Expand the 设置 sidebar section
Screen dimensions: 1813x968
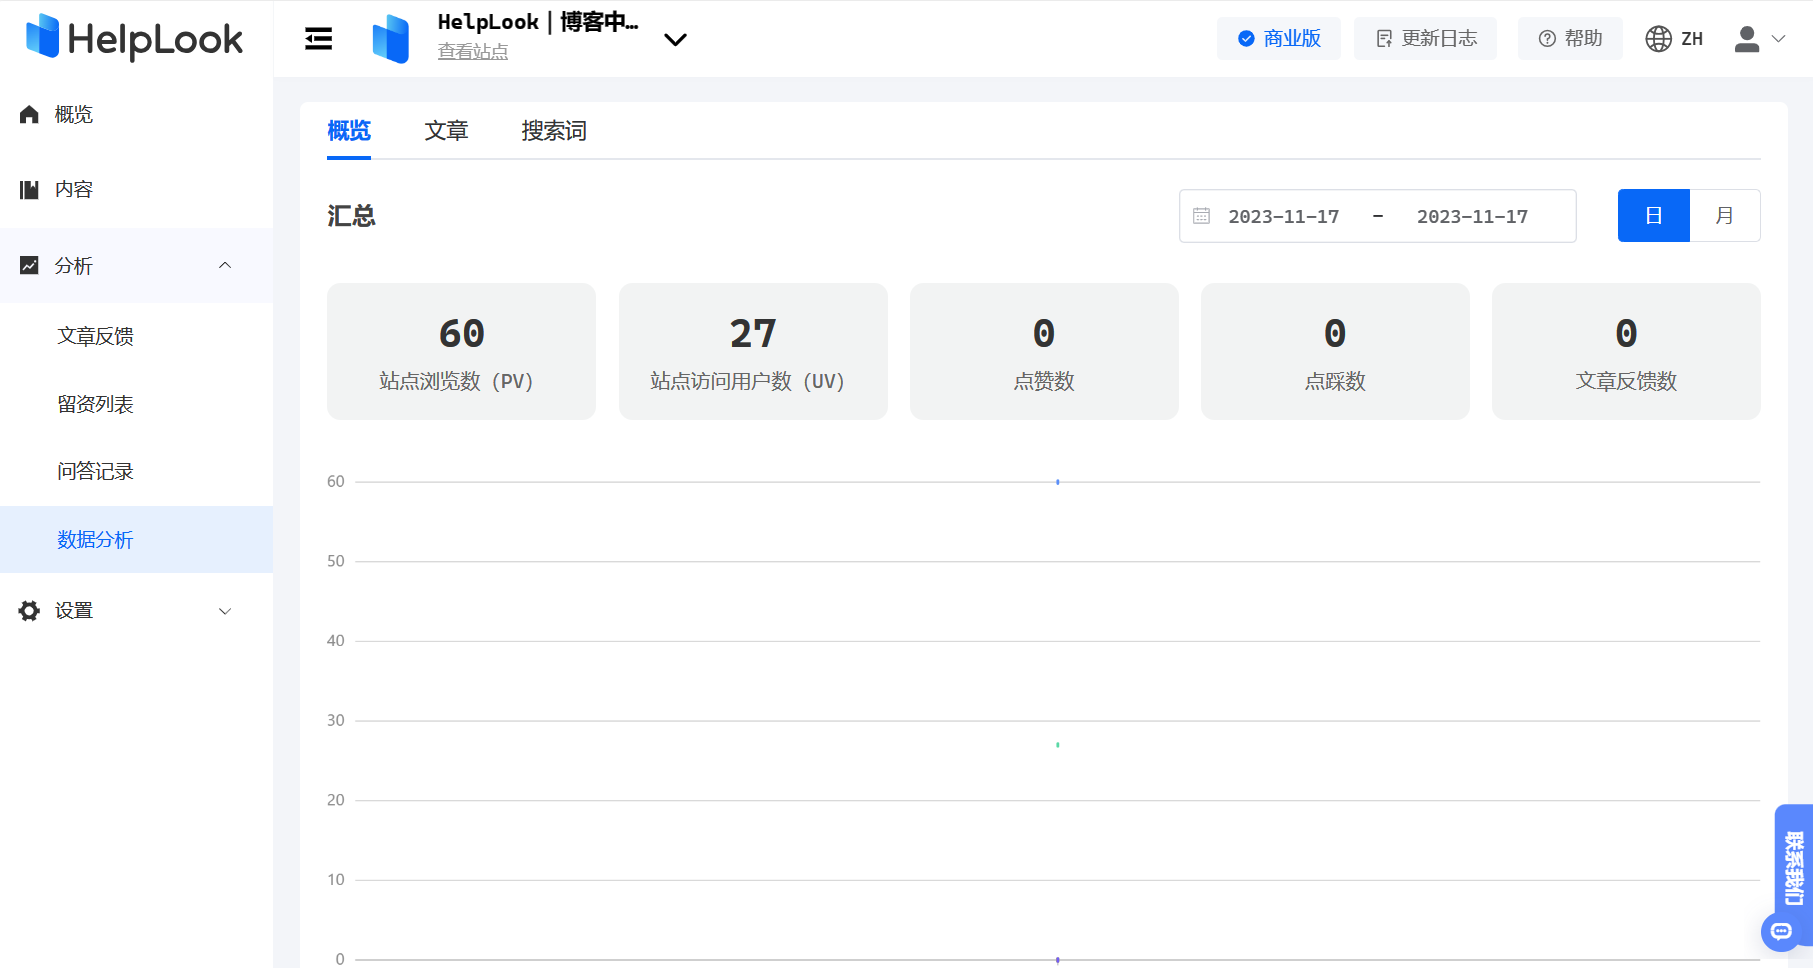[x=225, y=611]
